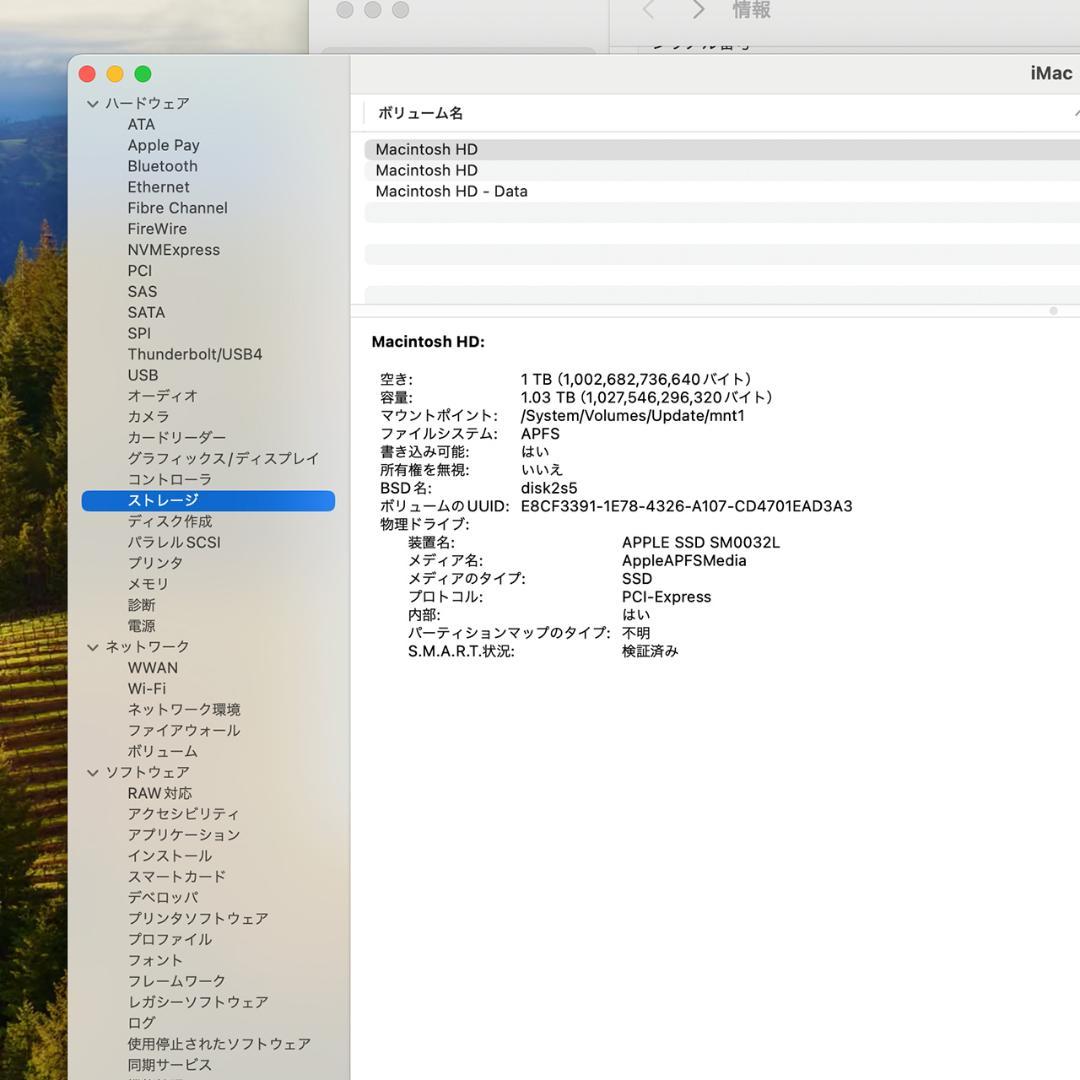This screenshot has height=1080, width=1080.
Task: Open the Bluetooth hardware category
Action: pyautogui.click(x=162, y=166)
